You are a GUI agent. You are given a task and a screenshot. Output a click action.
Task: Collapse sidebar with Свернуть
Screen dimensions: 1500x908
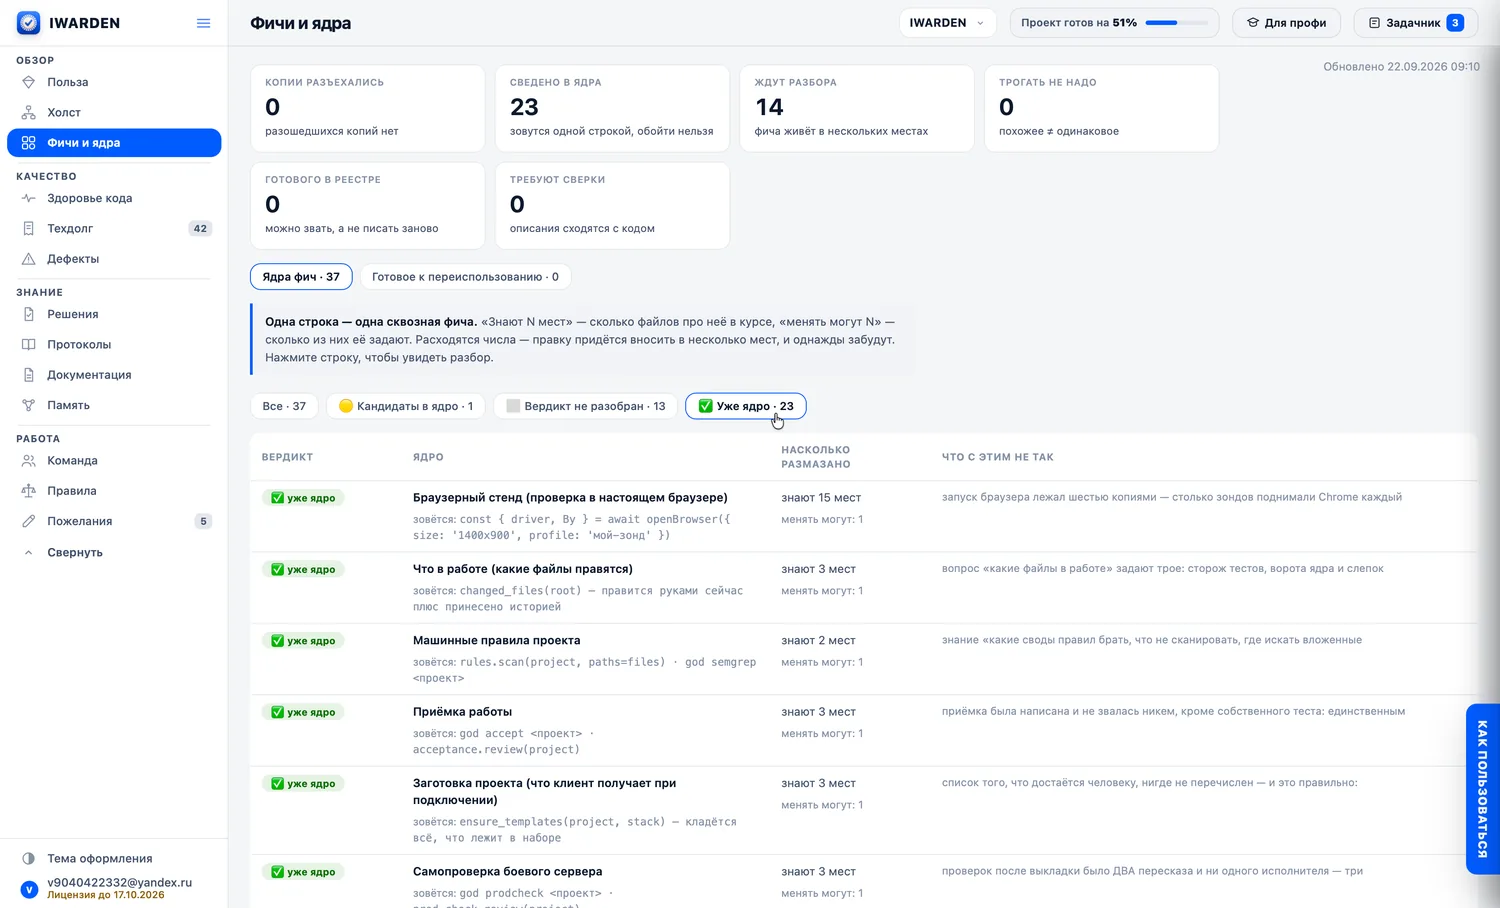(114, 552)
